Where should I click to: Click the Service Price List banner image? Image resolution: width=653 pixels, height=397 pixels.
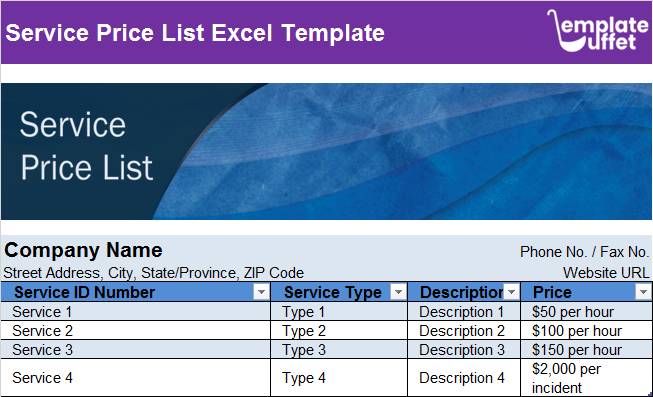[326, 152]
